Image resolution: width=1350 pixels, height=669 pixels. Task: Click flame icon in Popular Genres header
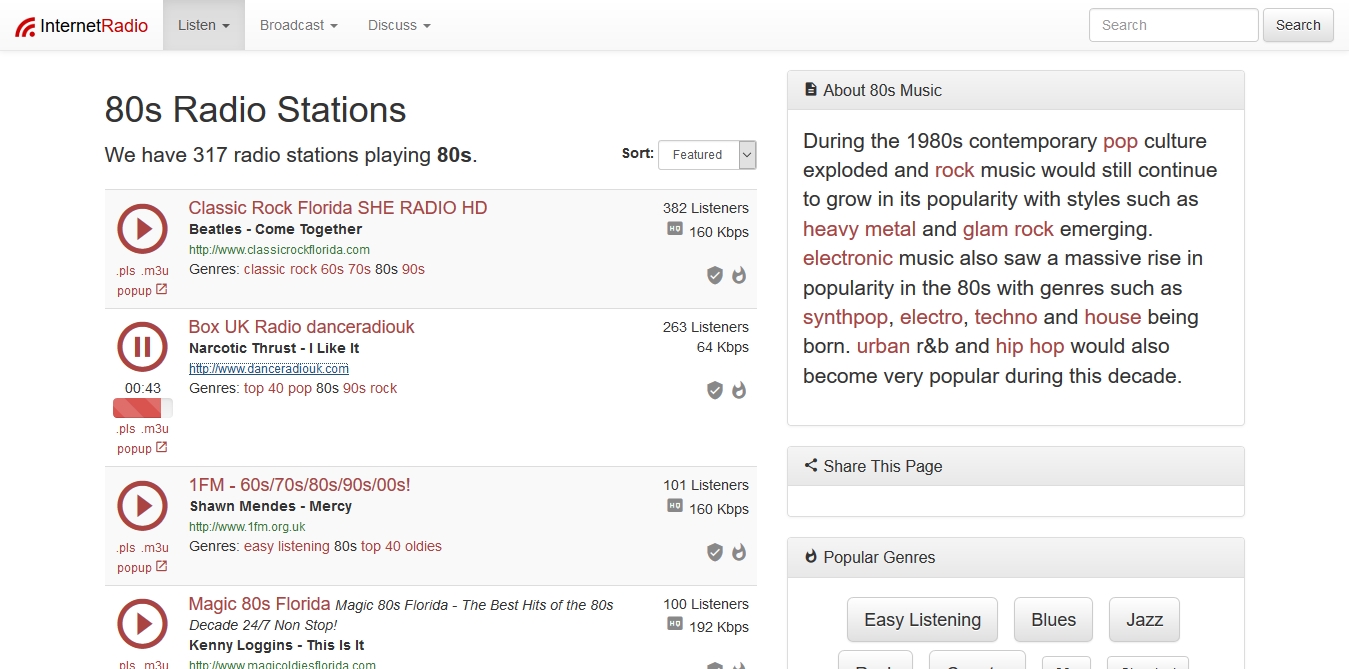tap(811, 557)
